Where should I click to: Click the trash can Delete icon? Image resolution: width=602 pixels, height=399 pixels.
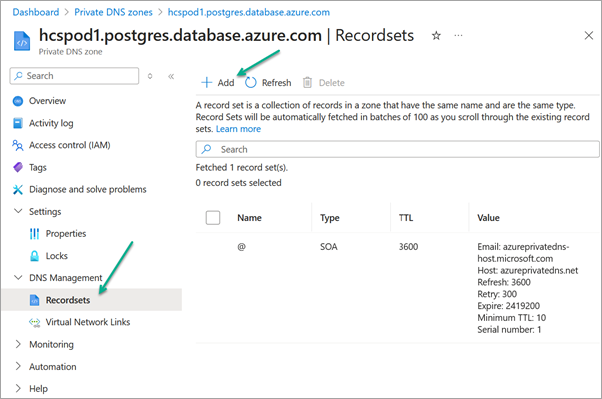tap(308, 83)
